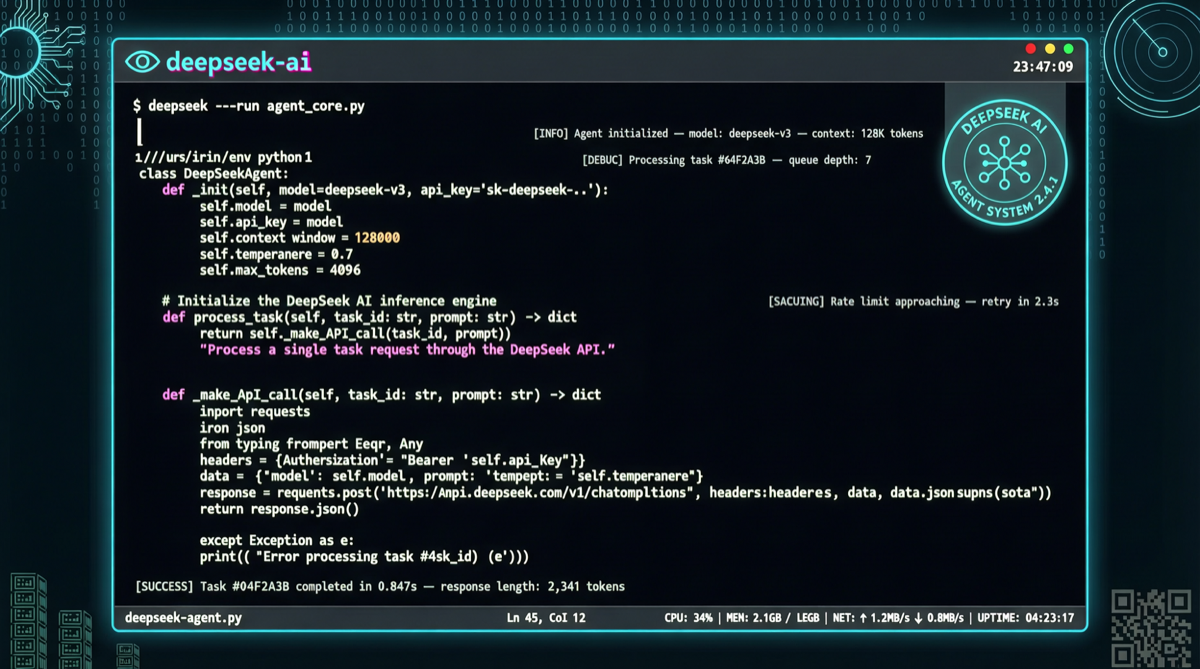This screenshot has height=669, width=1200.
Task: Click the UPTIME: 04:23:17 status entry
Action: [1026, 618]
